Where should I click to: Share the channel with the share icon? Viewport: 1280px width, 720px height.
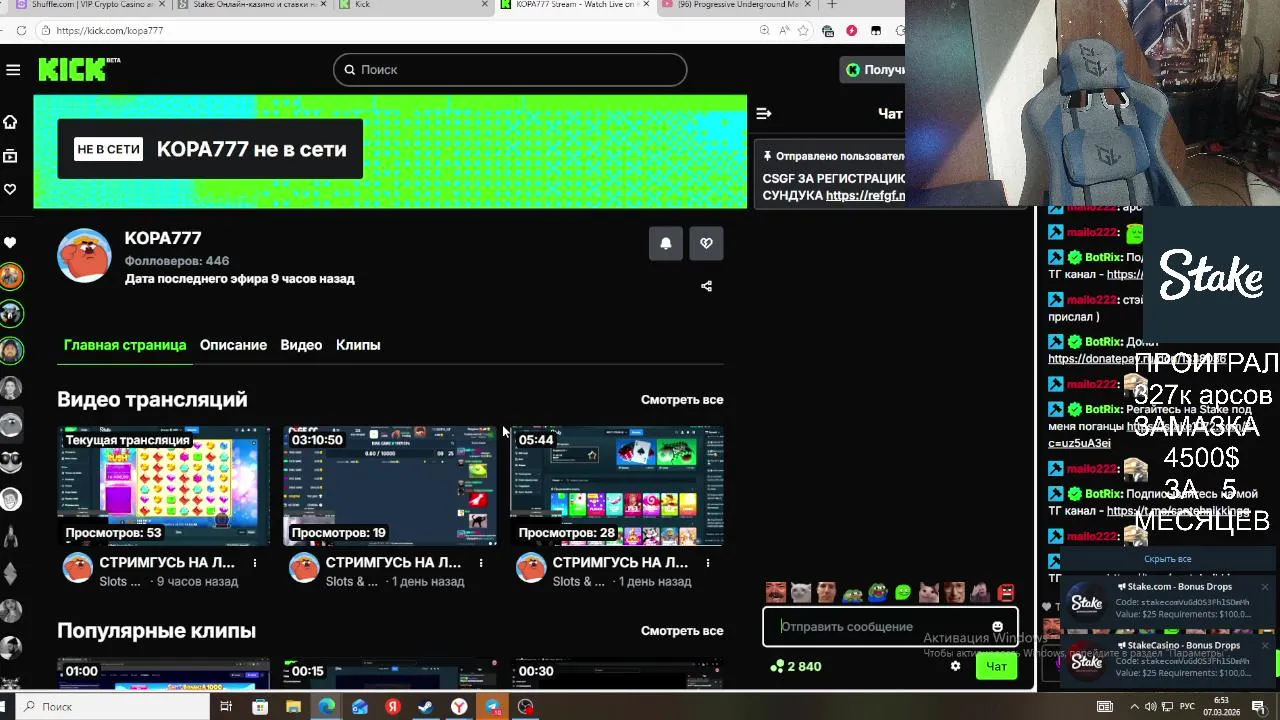coord(706,286)
